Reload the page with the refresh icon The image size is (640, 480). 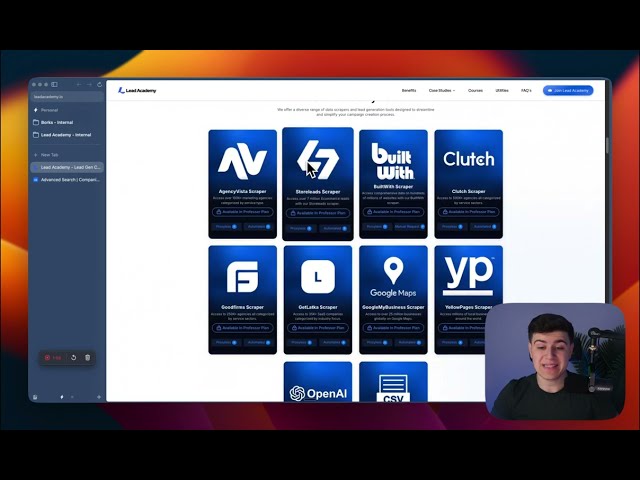pos(99,85)
